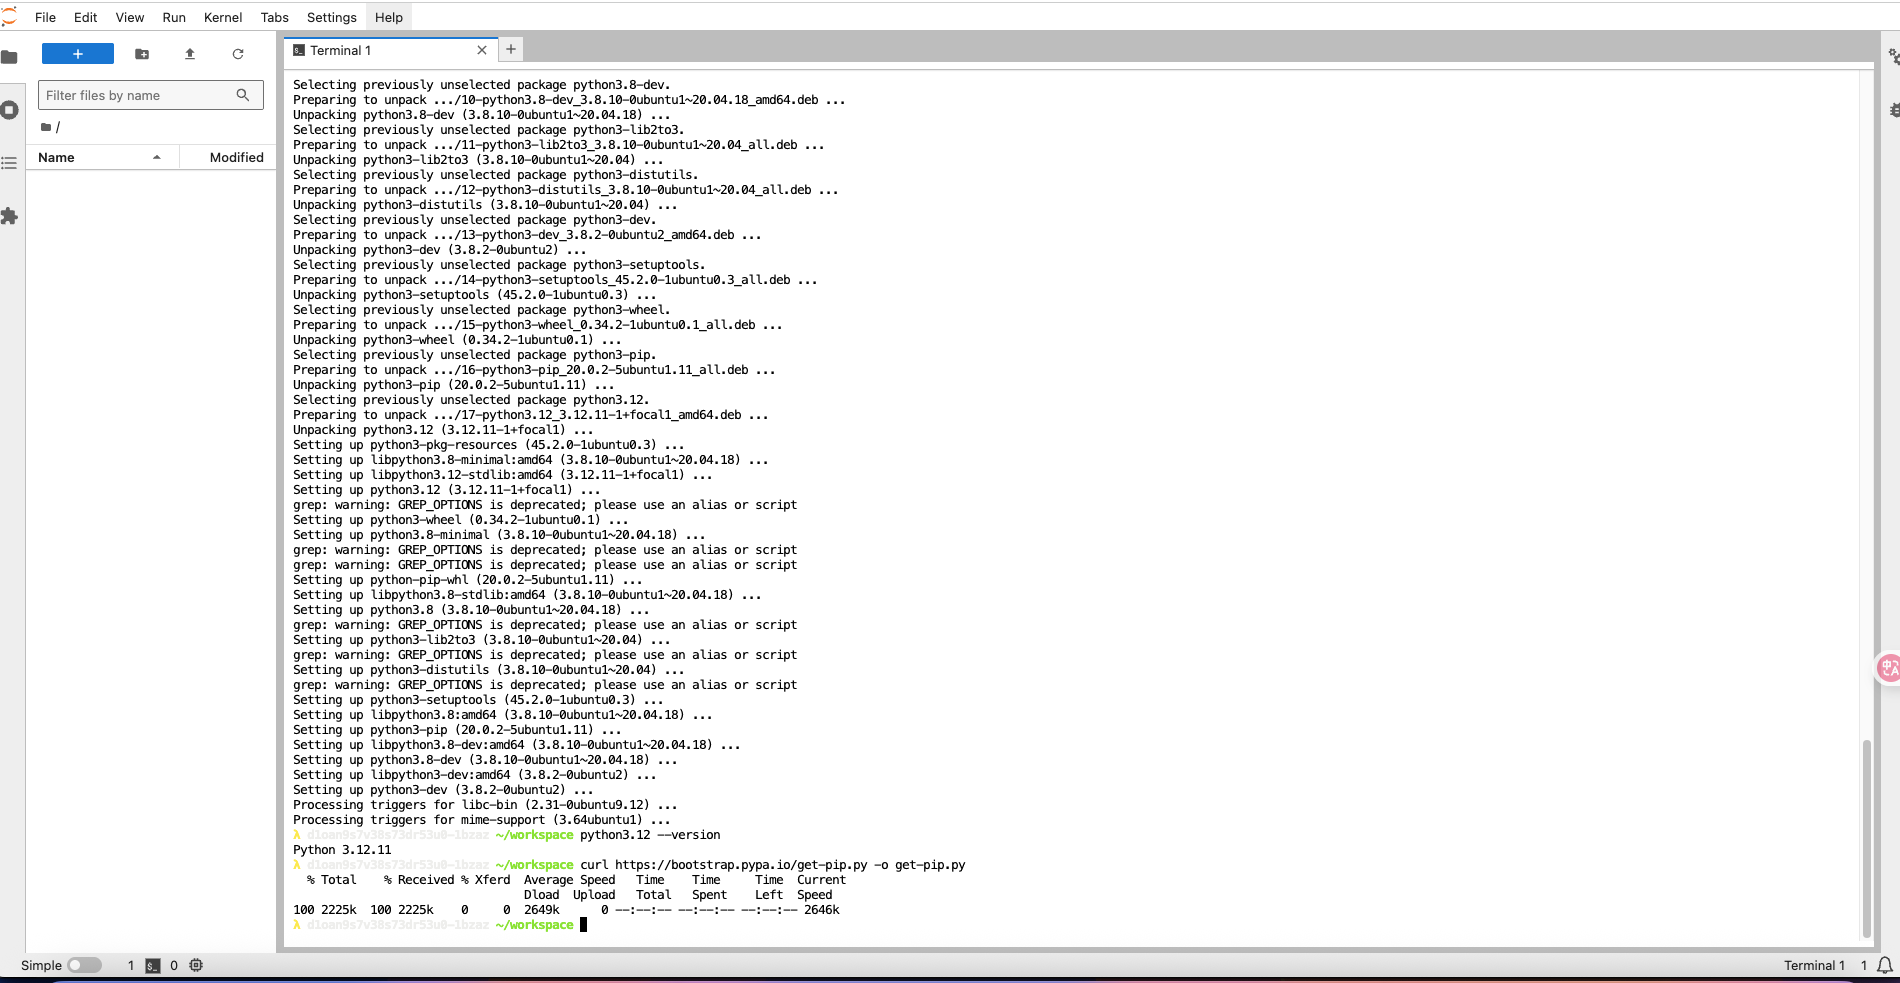The width and height of the screenshot is (1900, 983).
Task: Click the blue New Launcher plus button
Action: (x=78, y=54)
